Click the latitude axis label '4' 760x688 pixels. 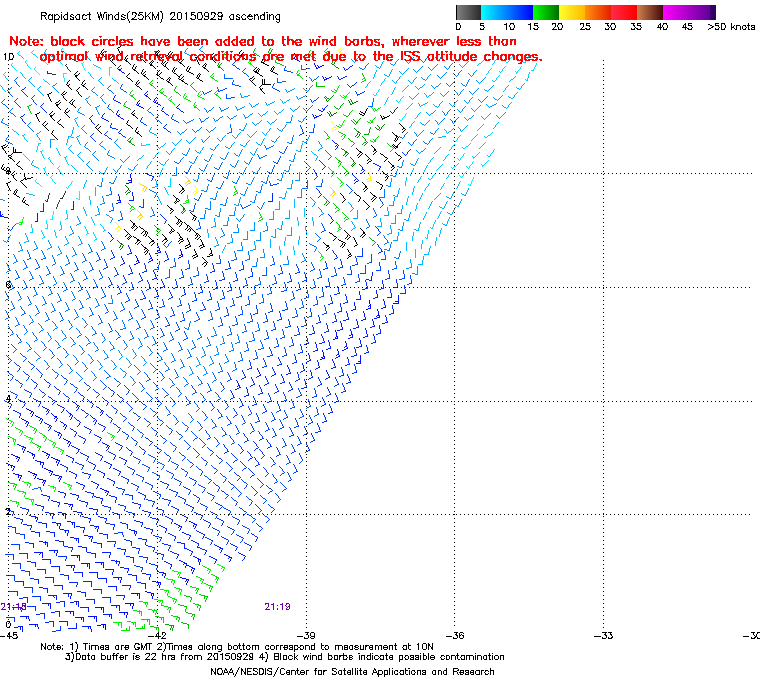(x=8, y=399)
